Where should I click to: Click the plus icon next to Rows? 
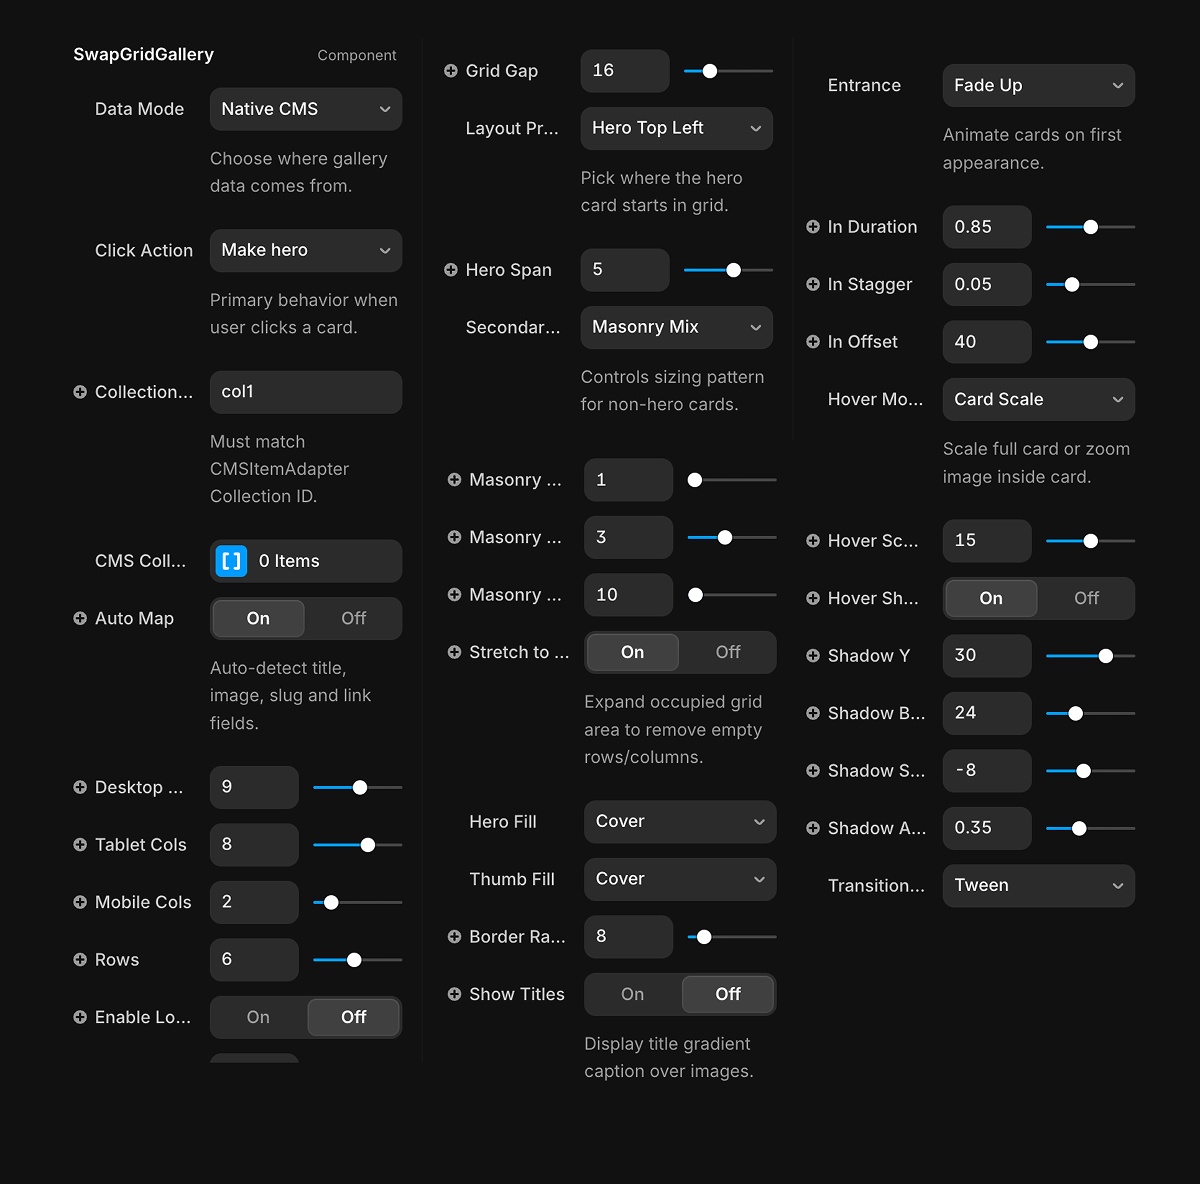click(80, 960)
